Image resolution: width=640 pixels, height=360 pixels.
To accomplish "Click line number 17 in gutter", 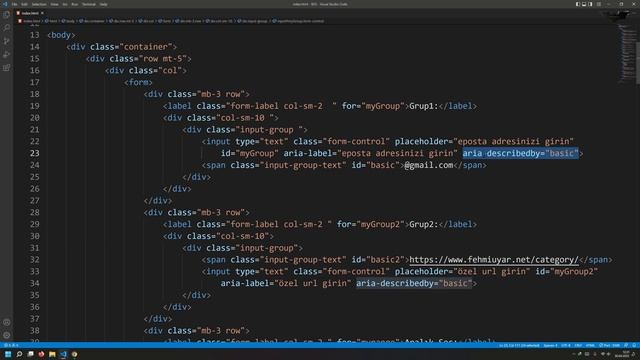I will pos(34,82).
